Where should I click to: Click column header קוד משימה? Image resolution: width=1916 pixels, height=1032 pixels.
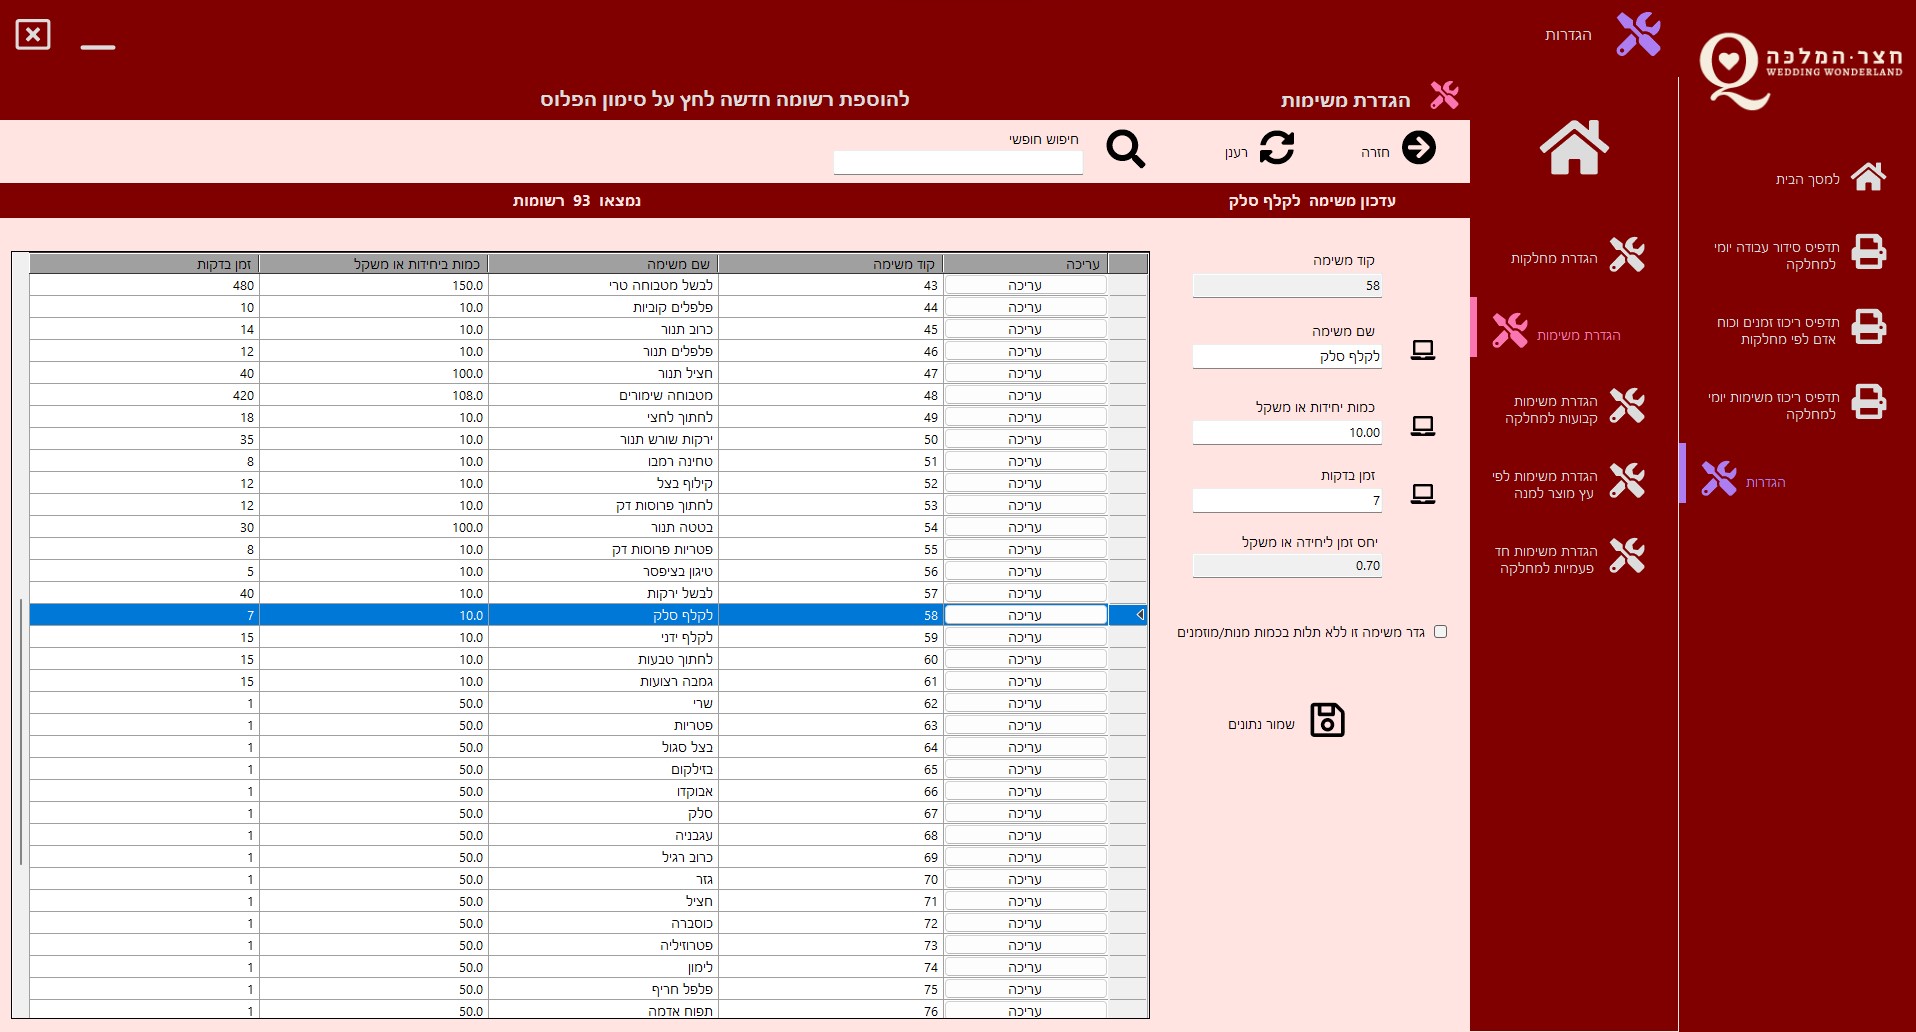pyautogui.click(x=830, y=264)
